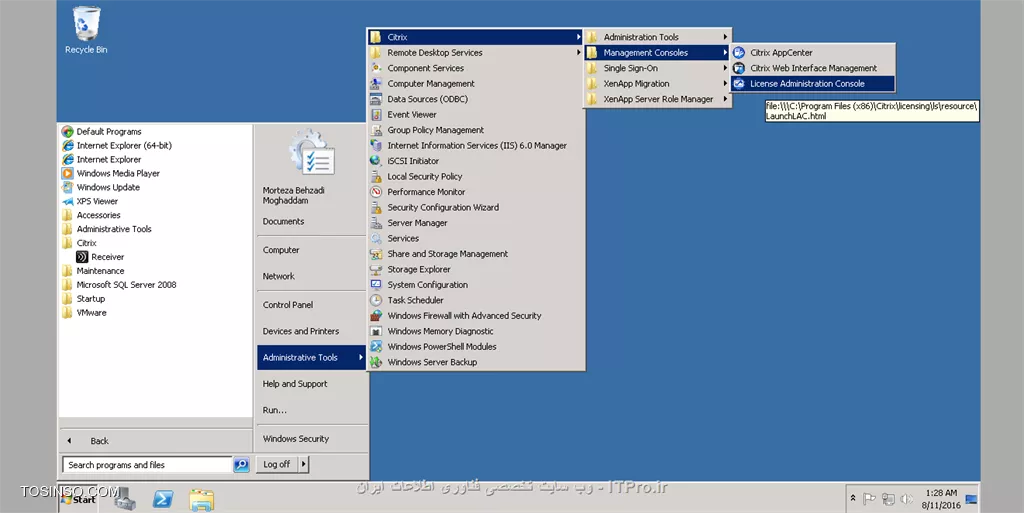
Task: Open the Recycle Bin desktop icon
Action: click(86, 30)
